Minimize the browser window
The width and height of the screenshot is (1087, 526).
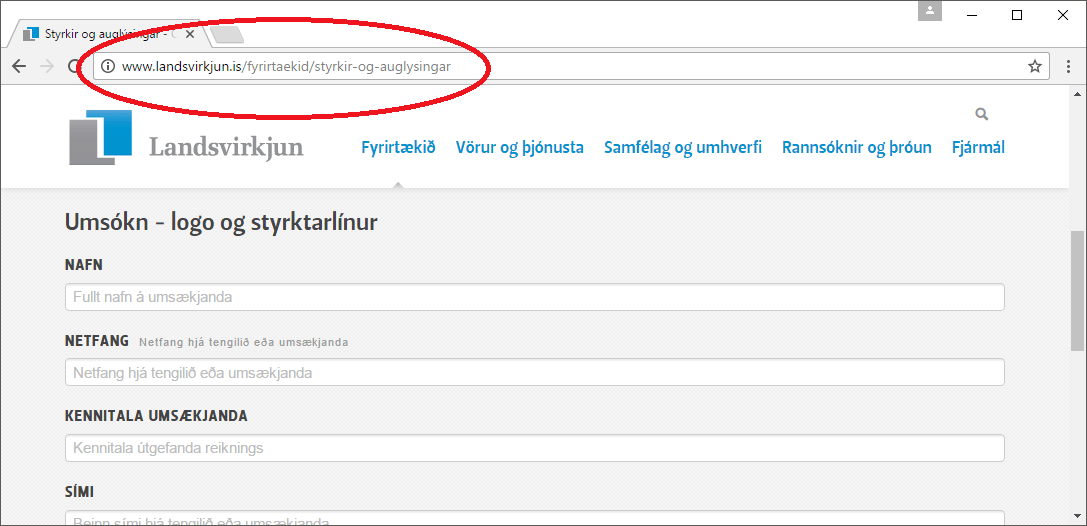972,15
